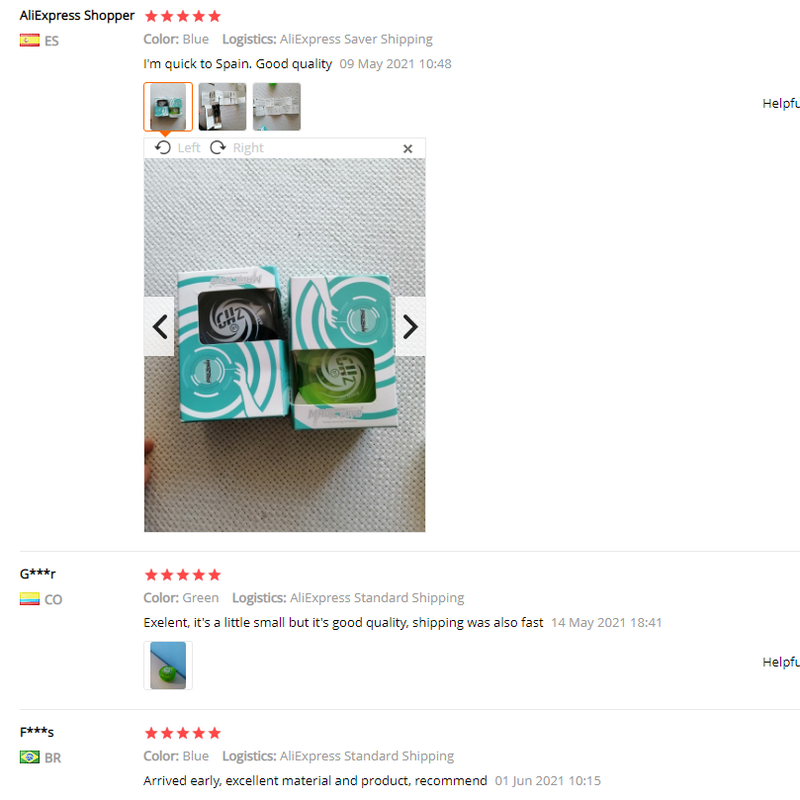Viewport: 800px width, 800px height.
Task: Click the five-star rating of G***r
Action: coord(183,575)
